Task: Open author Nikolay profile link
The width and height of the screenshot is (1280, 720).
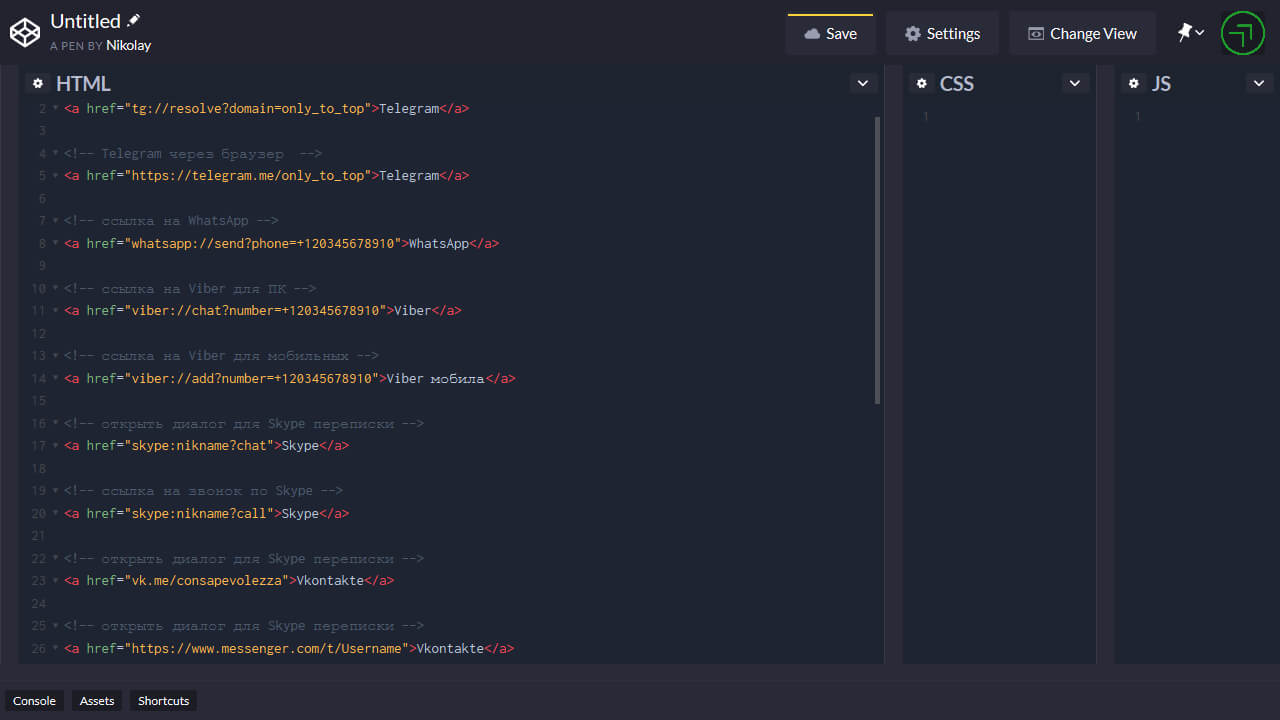Action: pos(129,45)
